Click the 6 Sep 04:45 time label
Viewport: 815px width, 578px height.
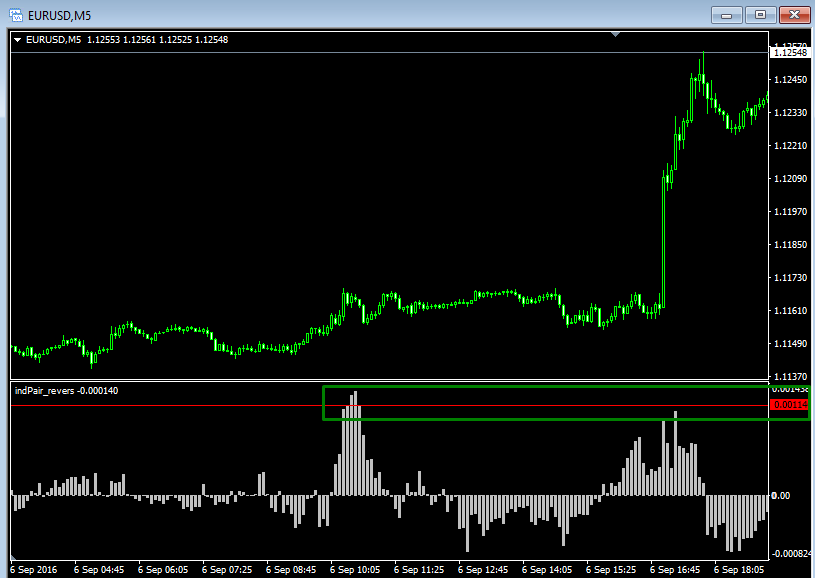tap(99, 570)
